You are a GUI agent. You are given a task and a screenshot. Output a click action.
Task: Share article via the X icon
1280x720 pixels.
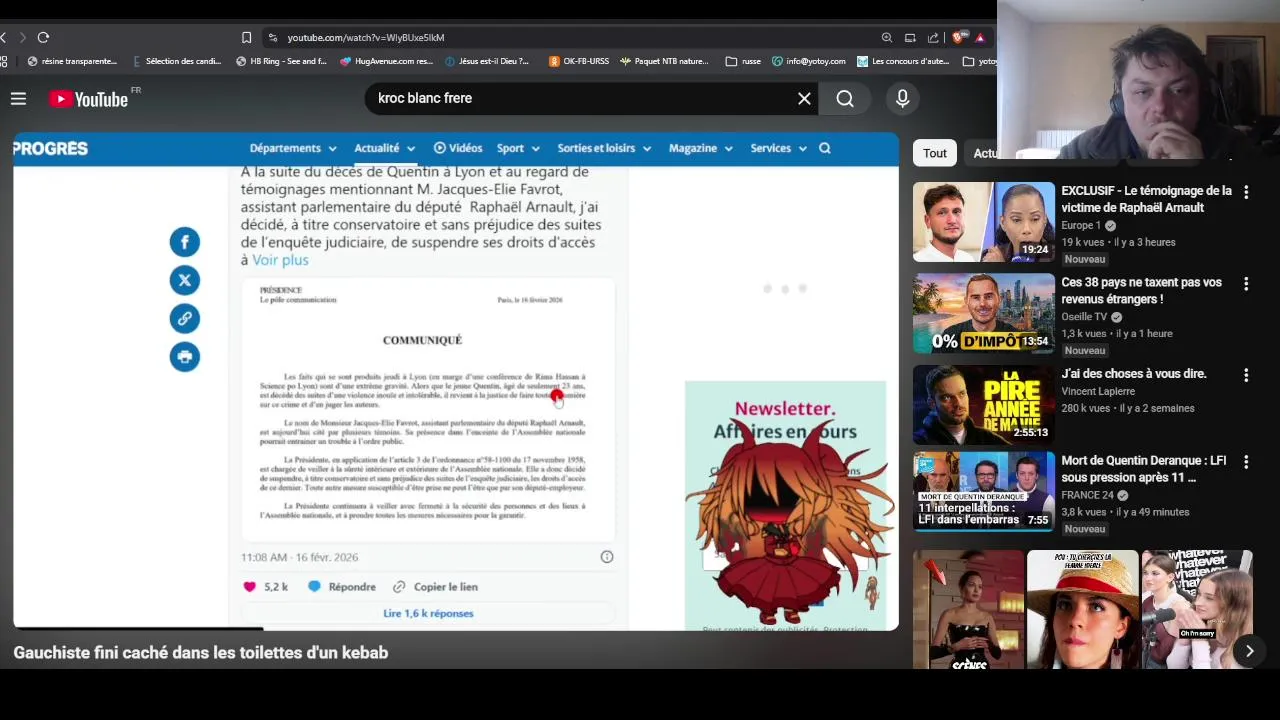(184, 280)
